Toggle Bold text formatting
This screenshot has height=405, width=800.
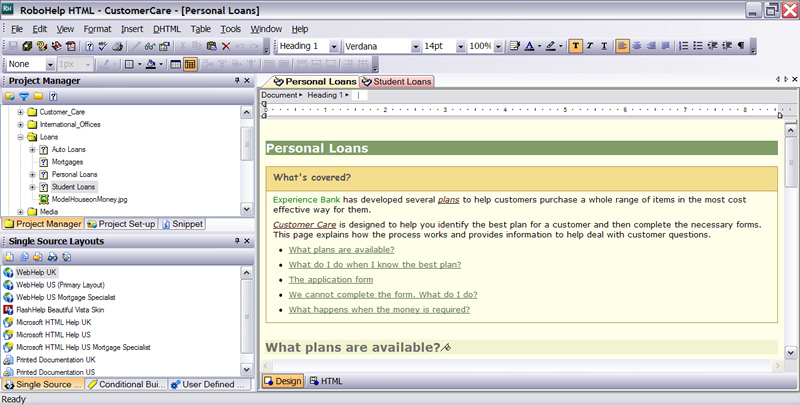[576, 46]
